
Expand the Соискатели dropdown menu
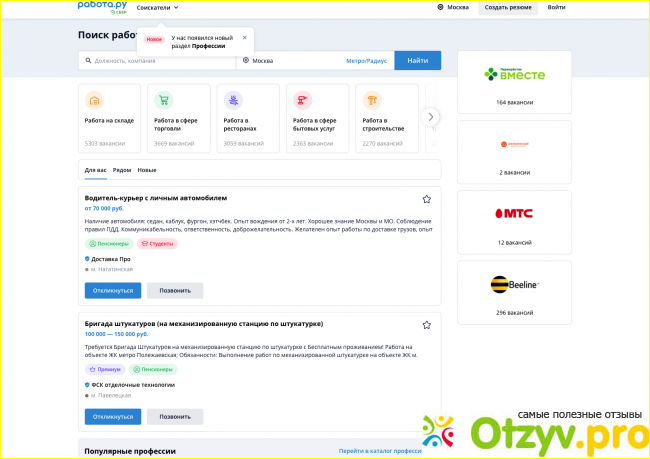pos(158,7)
